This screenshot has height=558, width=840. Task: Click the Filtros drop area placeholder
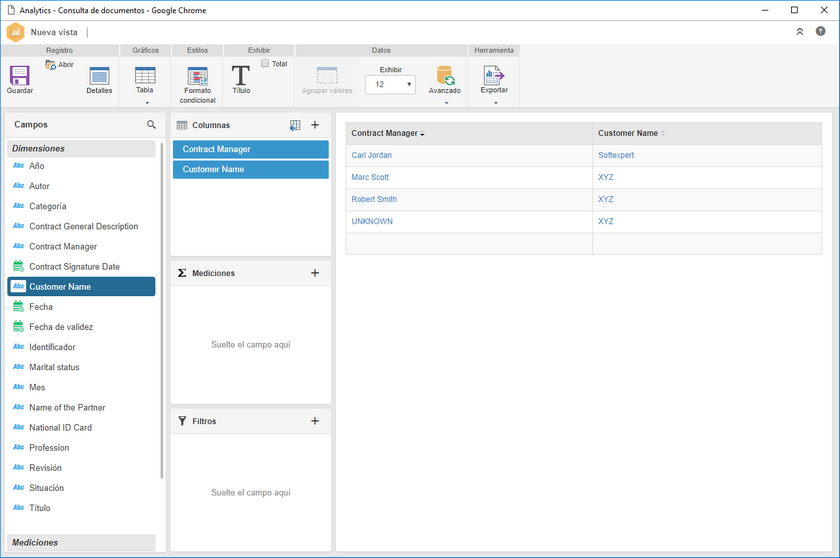pyautogui.click(x=251, y=493)
